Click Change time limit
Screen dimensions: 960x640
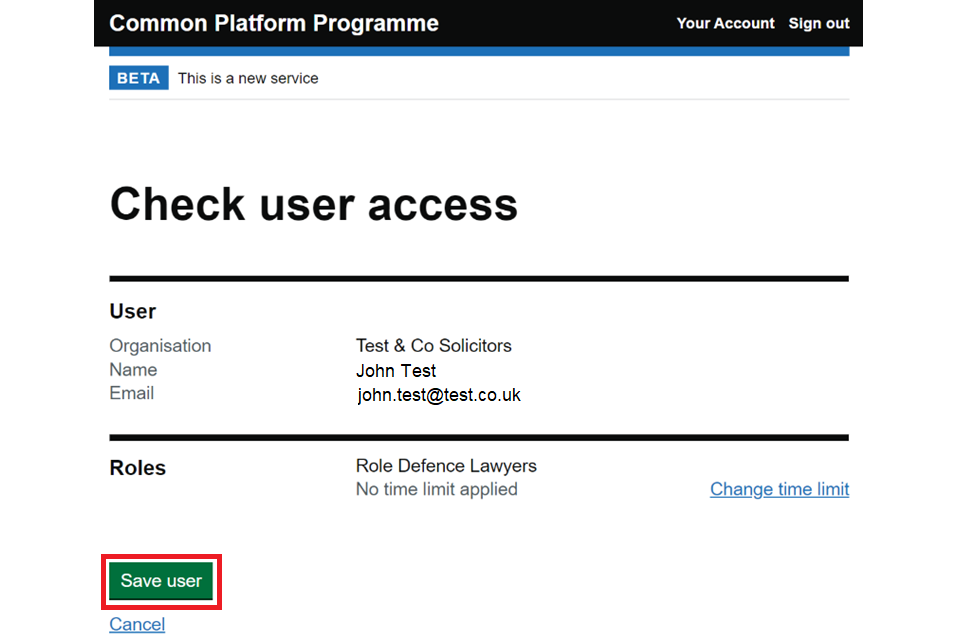click(779, 489)
